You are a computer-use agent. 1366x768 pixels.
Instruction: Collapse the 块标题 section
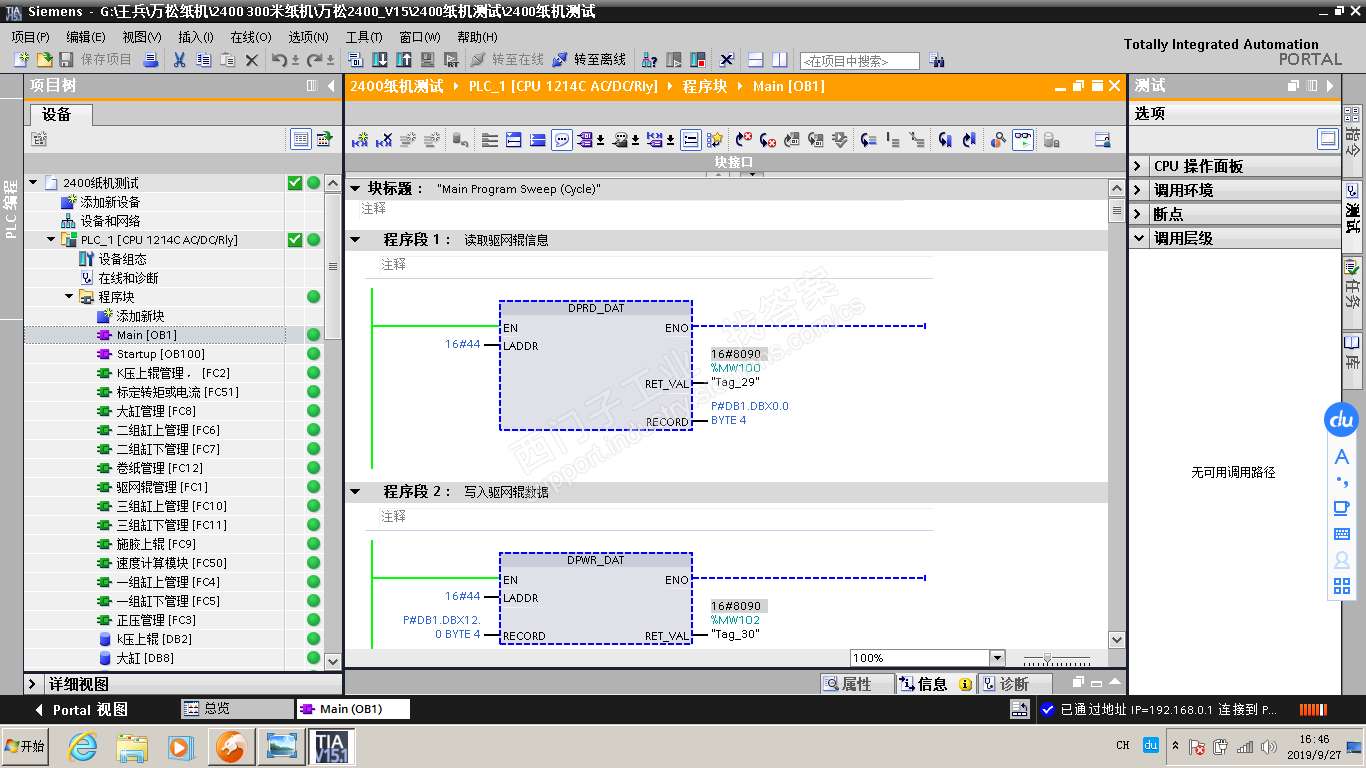click(355, 188)
